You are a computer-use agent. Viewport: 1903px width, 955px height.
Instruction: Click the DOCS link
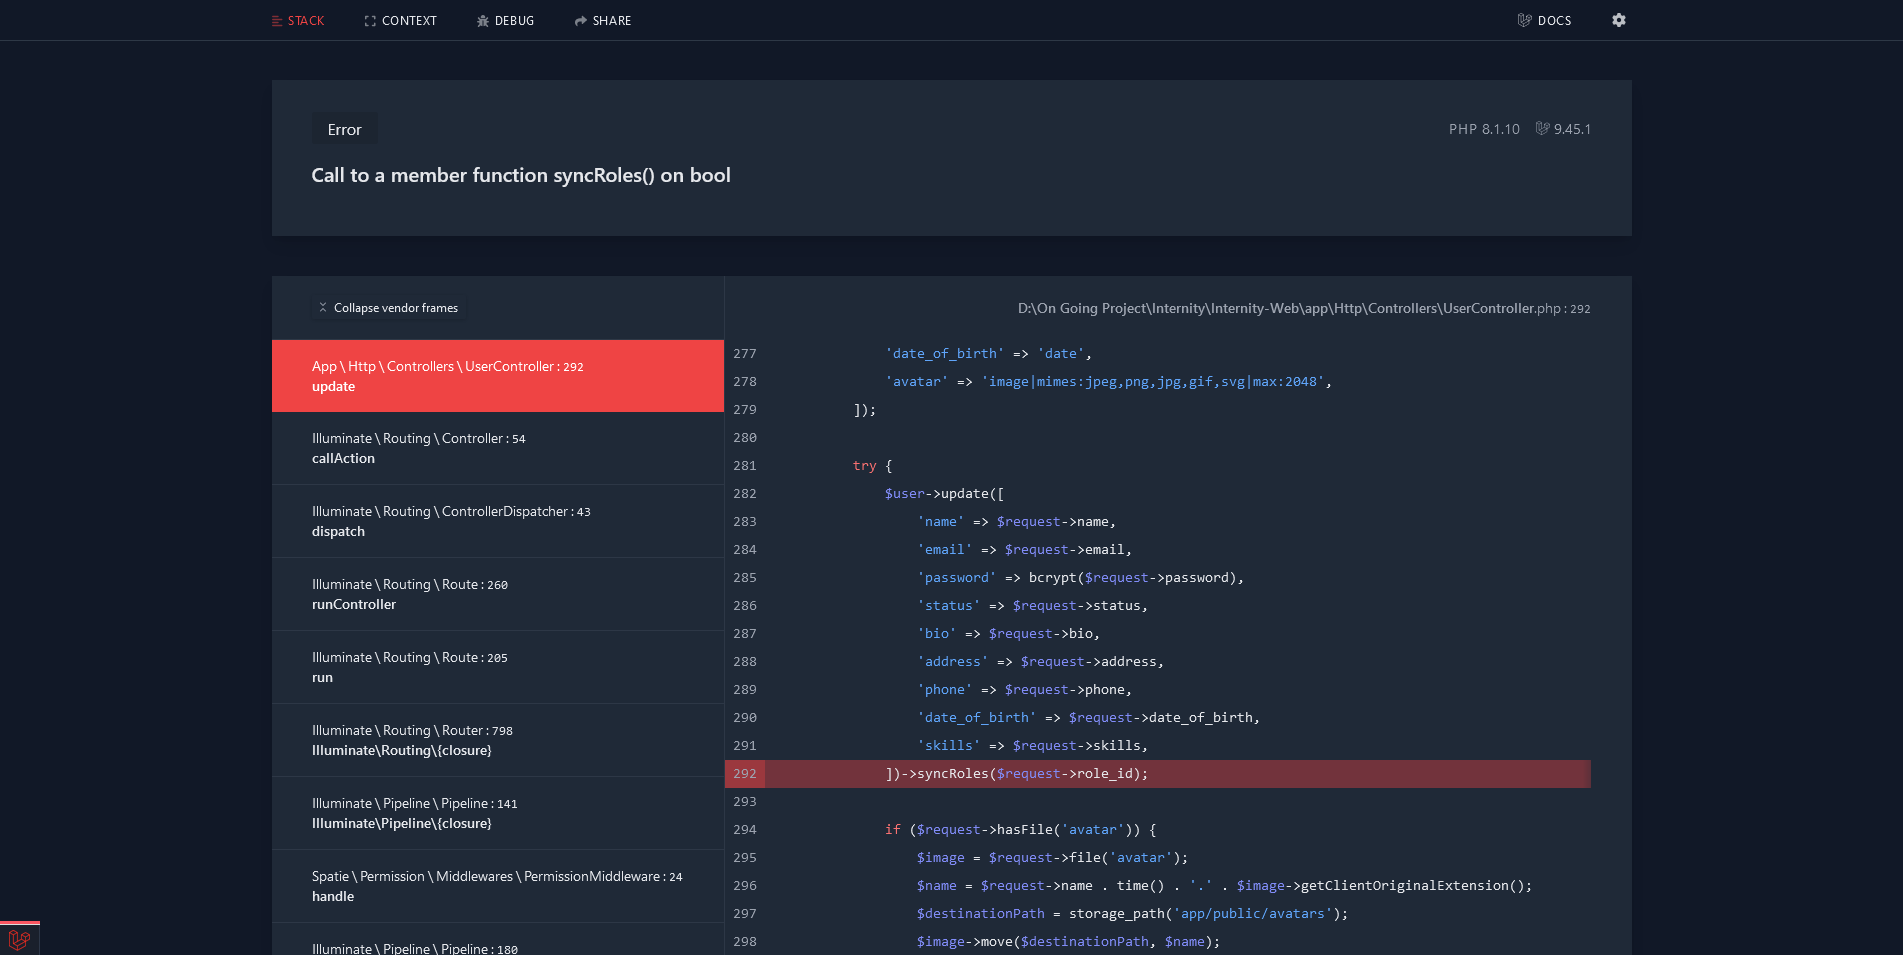click(x=1553, y=20)
